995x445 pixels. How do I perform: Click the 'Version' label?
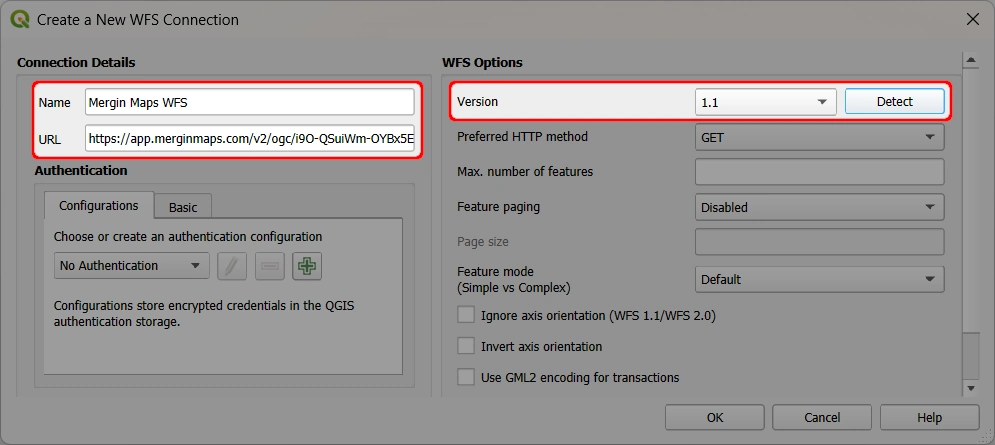[477, 102]
